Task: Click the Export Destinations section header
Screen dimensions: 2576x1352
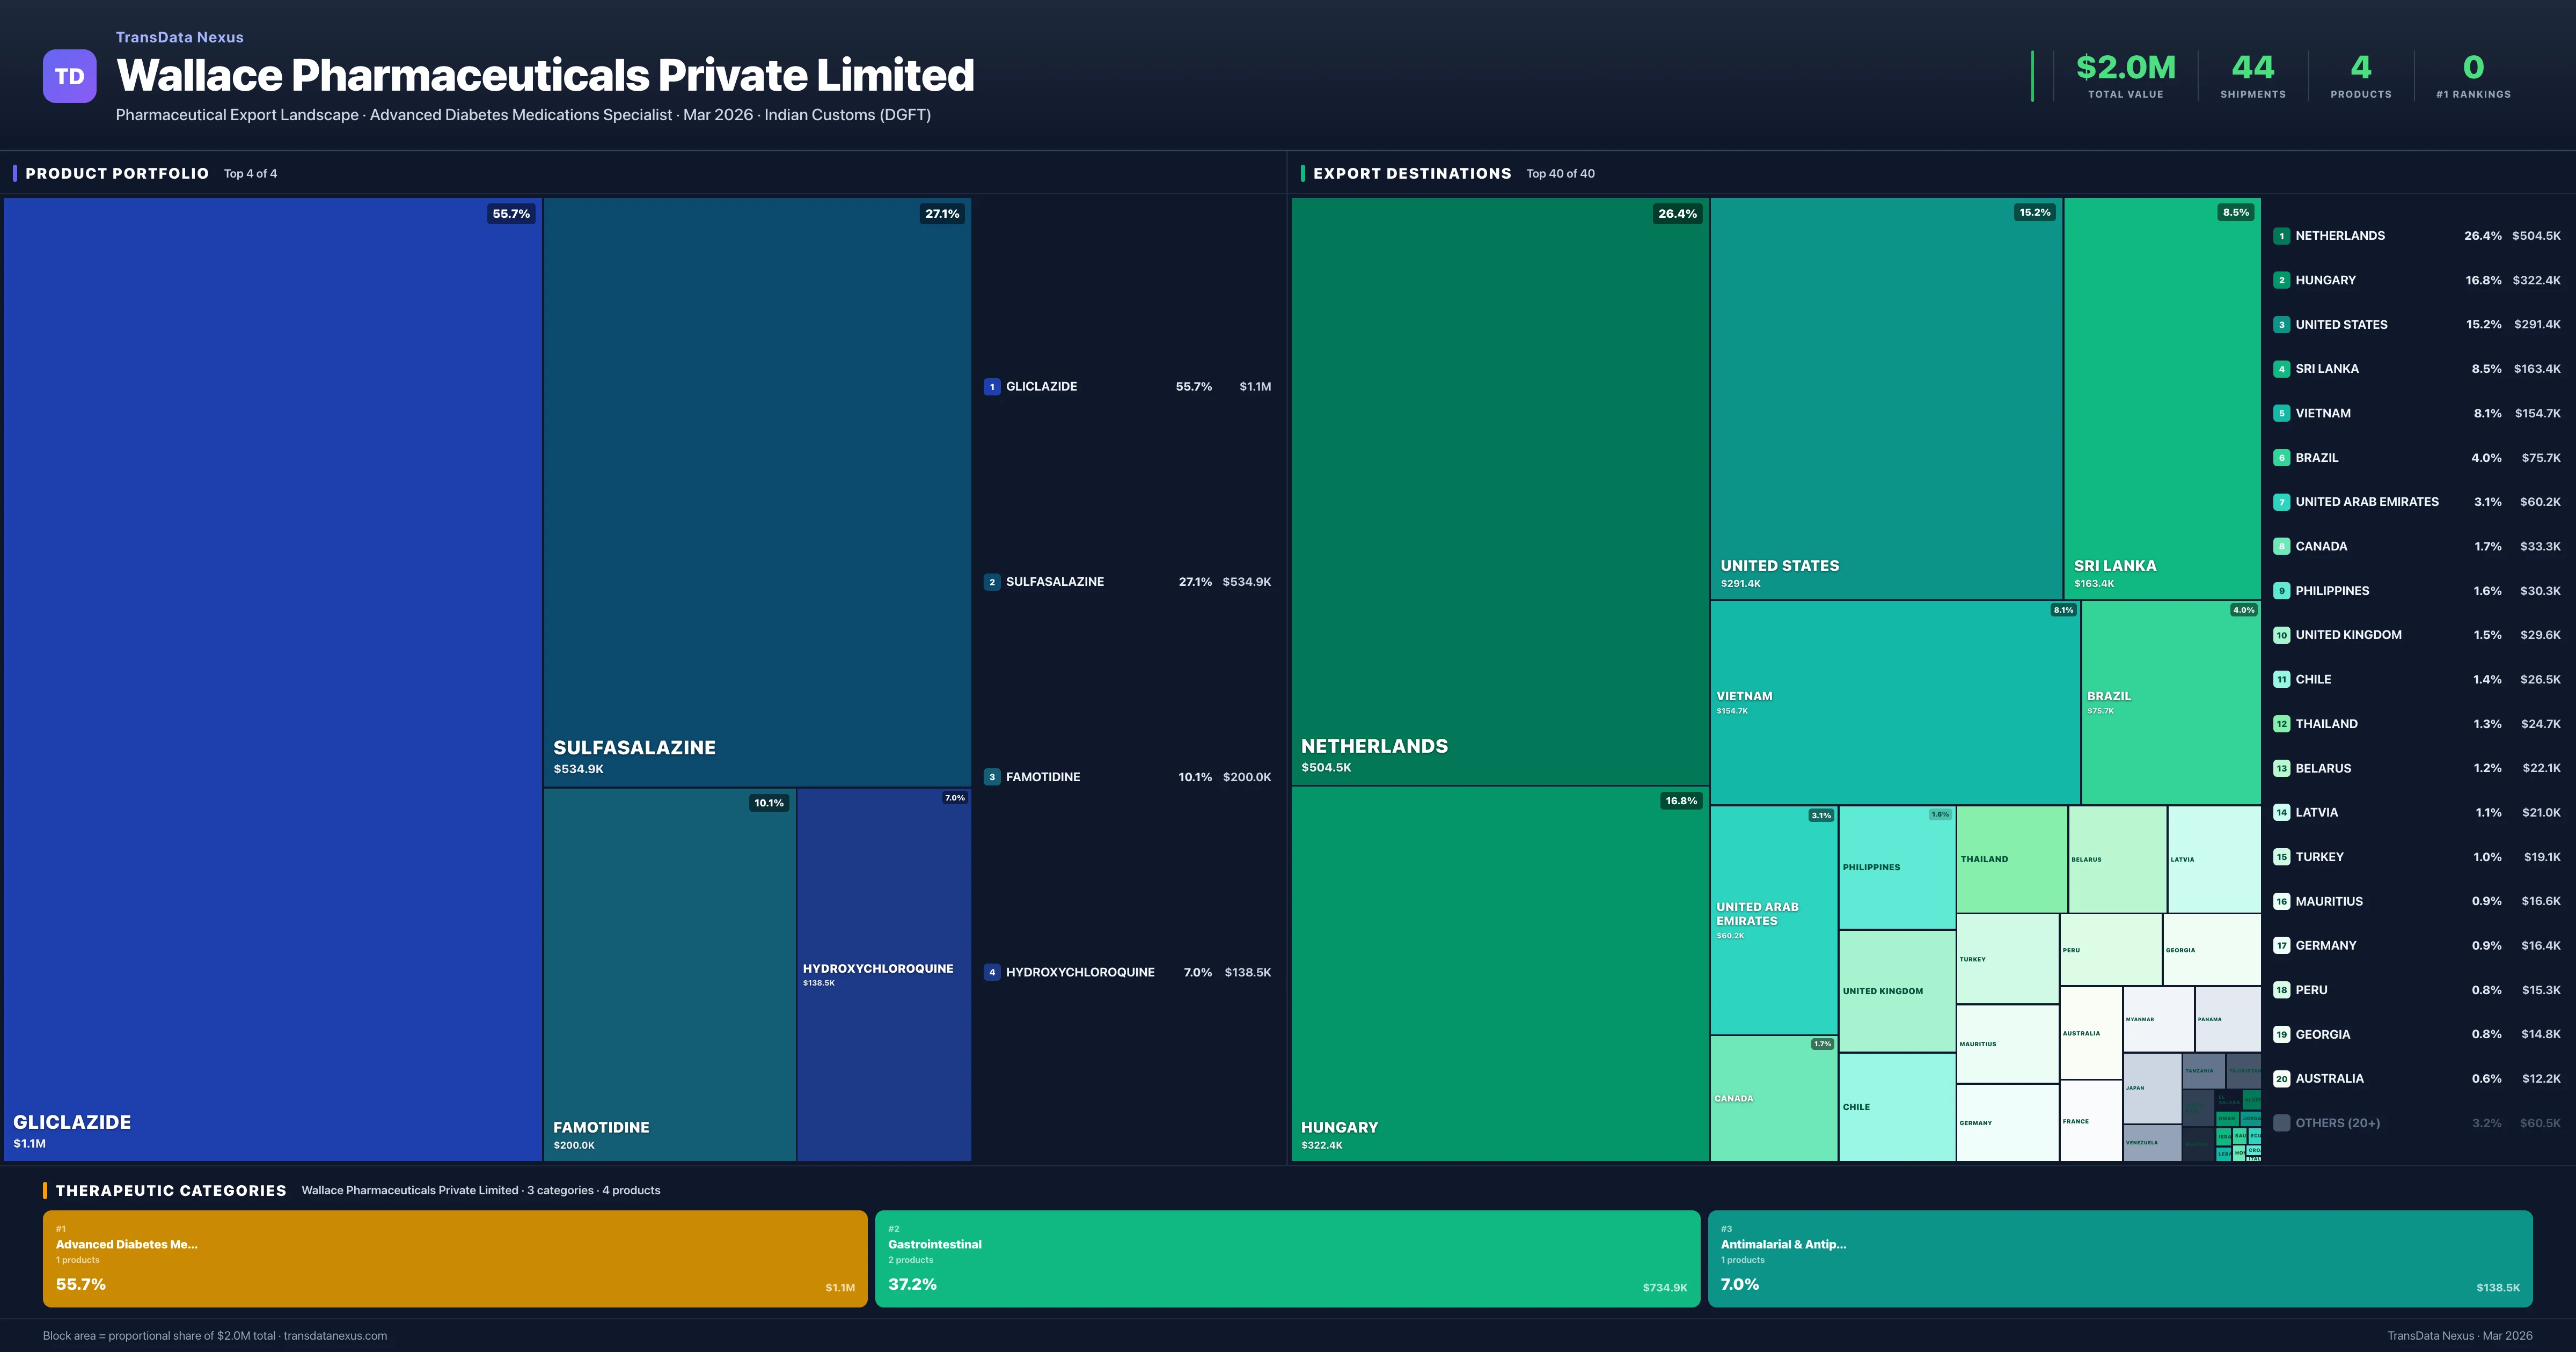Action: 1411,174
